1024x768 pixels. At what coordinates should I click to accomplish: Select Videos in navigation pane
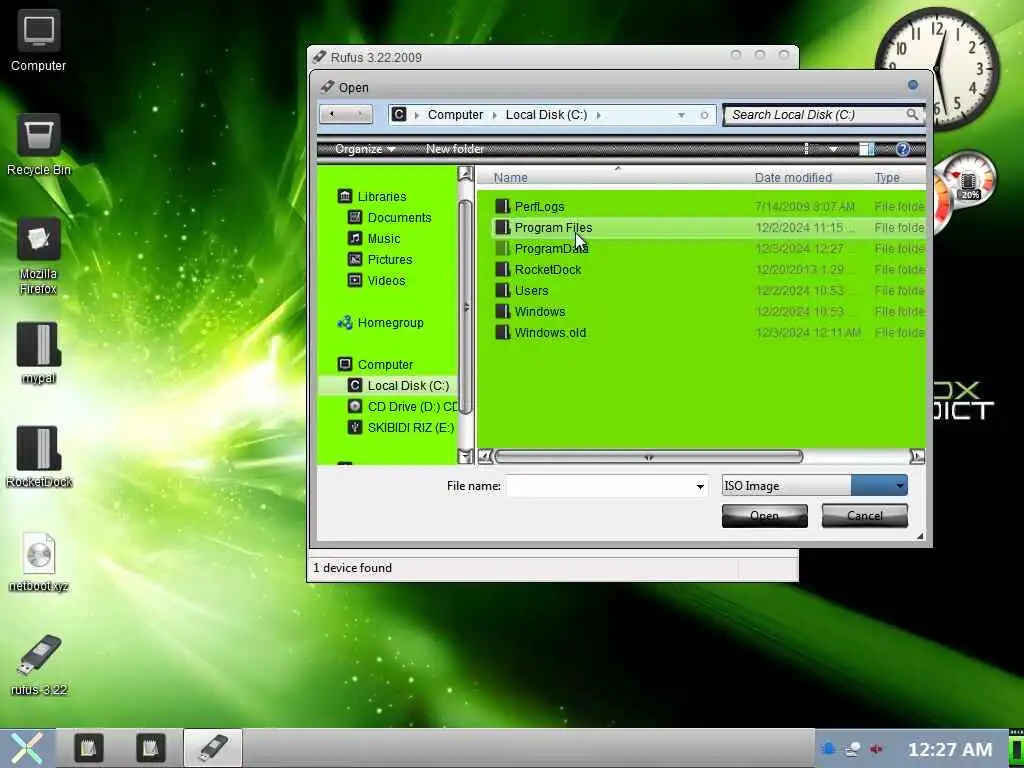[377, 280]
